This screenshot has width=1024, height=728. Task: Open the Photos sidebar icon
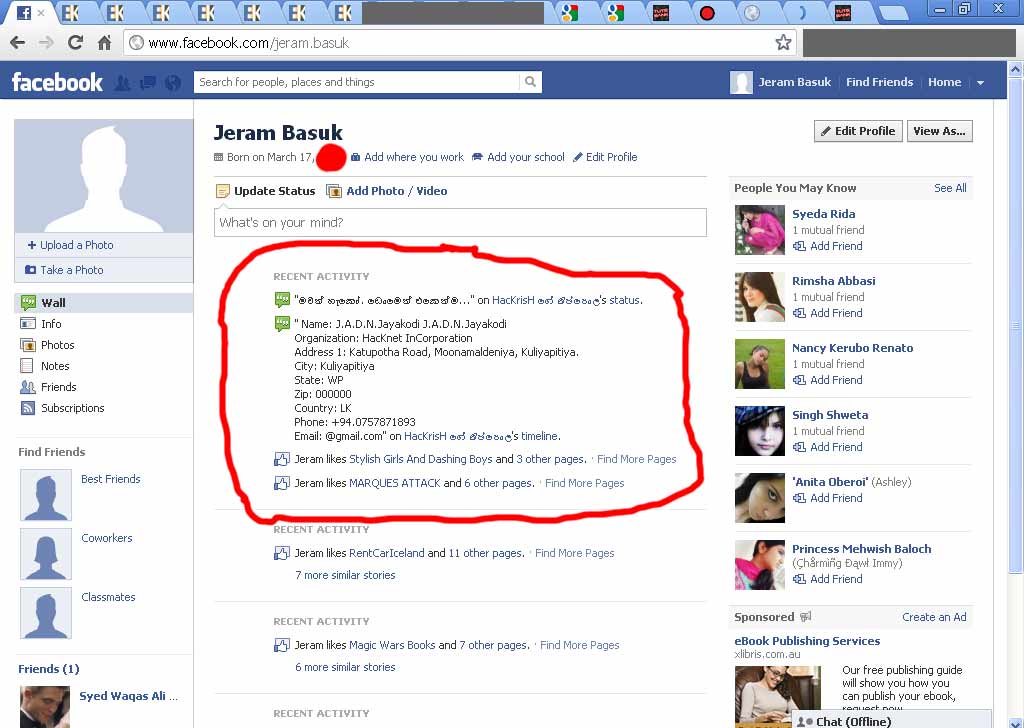coord(27,345)
